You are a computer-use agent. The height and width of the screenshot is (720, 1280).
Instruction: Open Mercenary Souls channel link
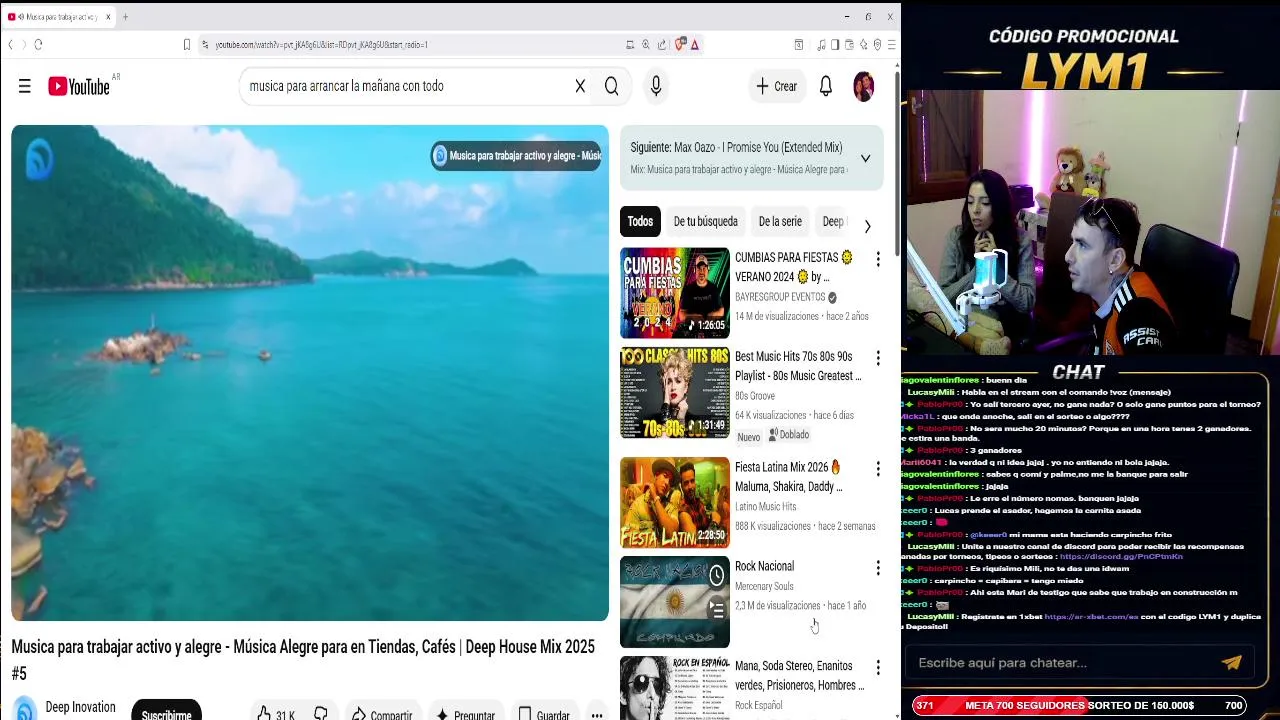pyautogui.click(x=764, y=586)
